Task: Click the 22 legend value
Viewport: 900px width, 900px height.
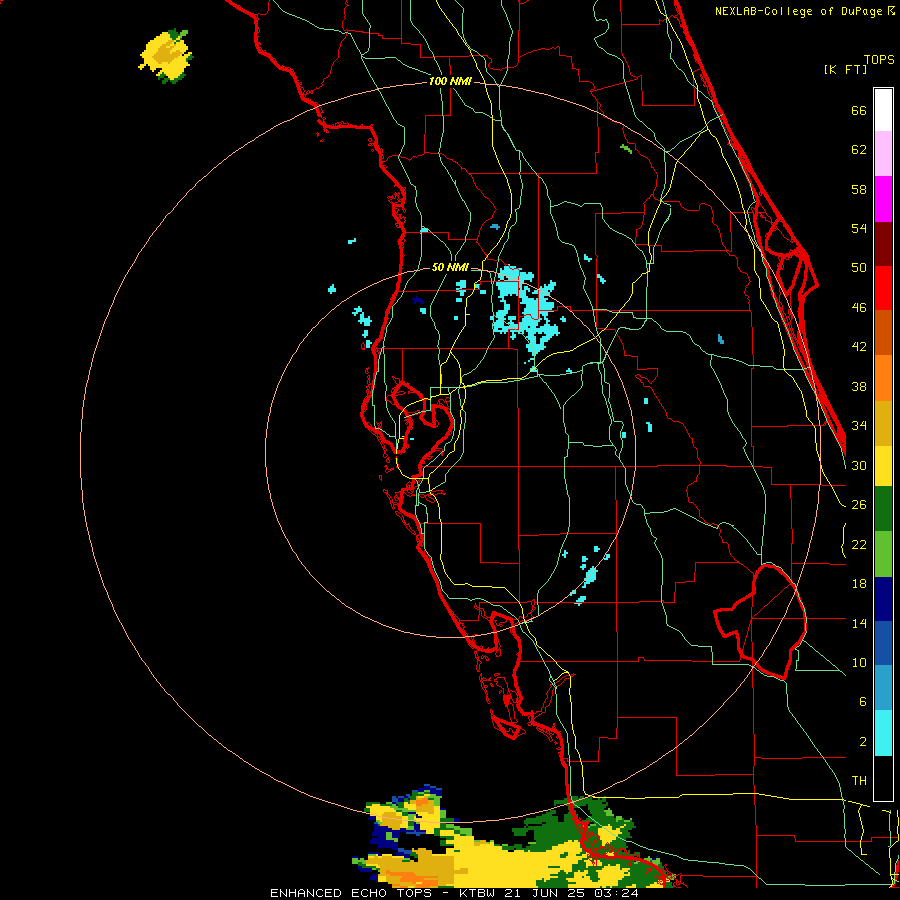Action: click(859, 544)
